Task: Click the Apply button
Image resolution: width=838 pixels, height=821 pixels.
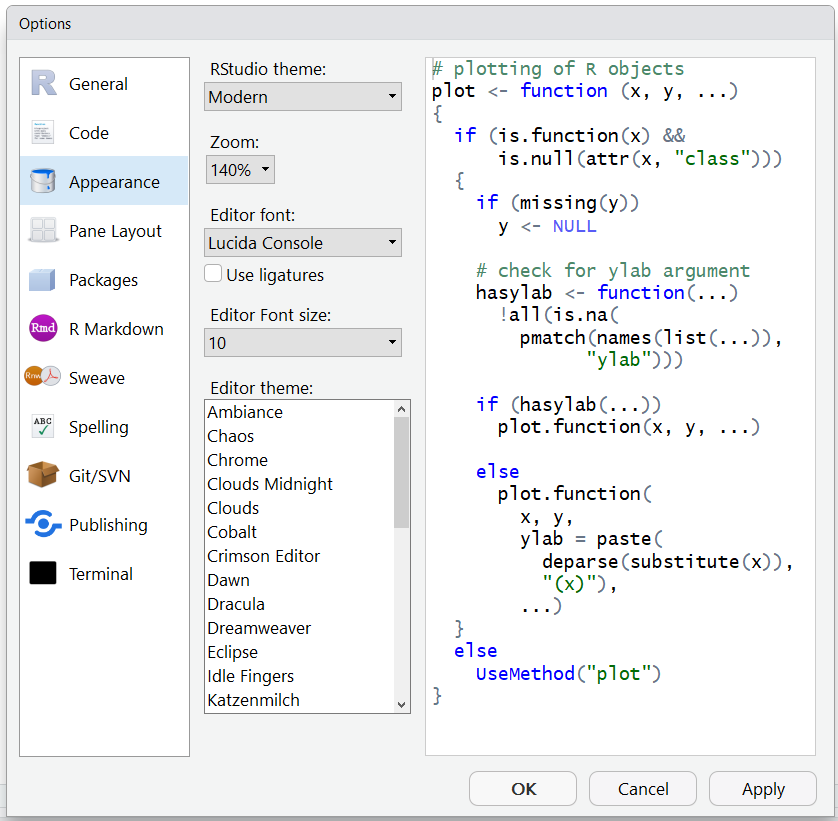Action: point(762,789)
